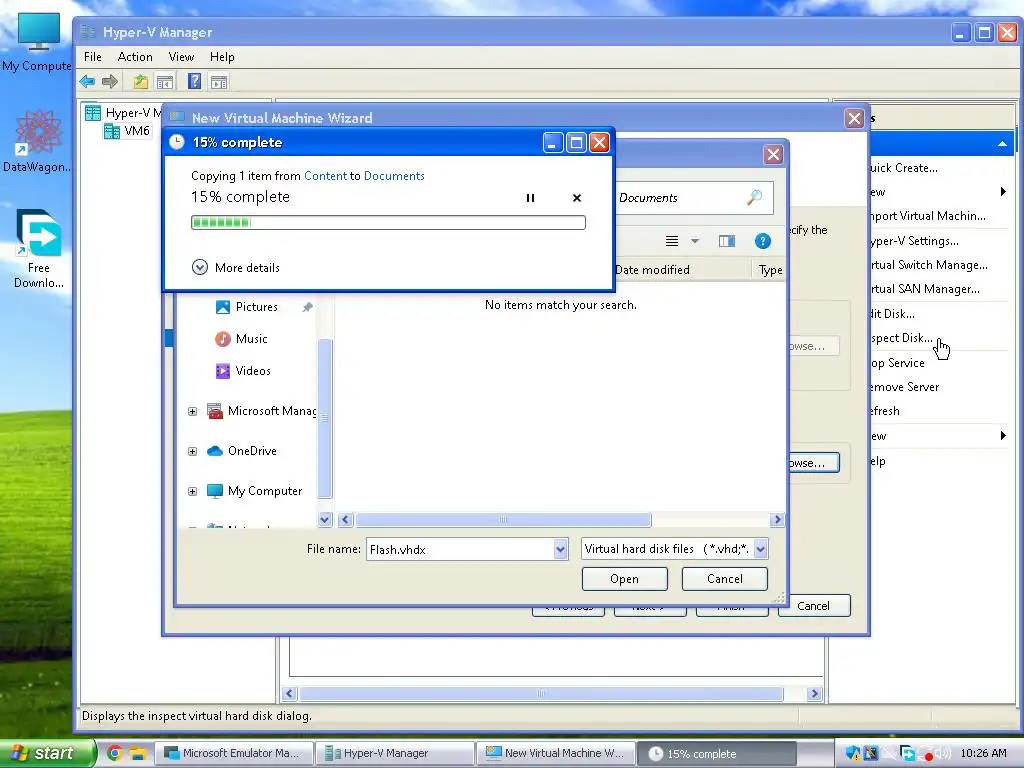1024x768 pixels.
Task: Expand the My Computer node
Action: pos(192,491)
